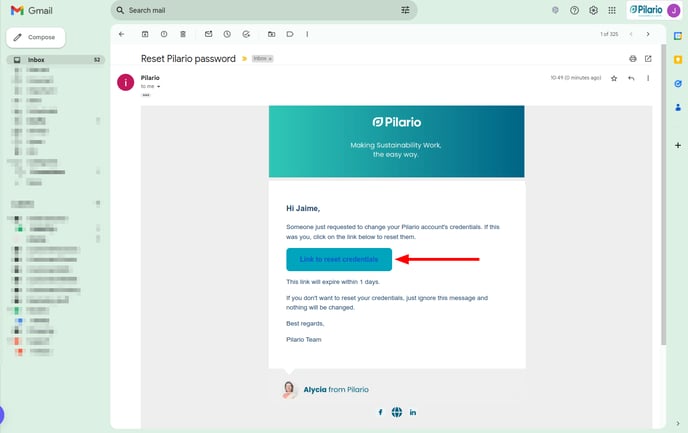Open Google apps grid

(612, 10)
